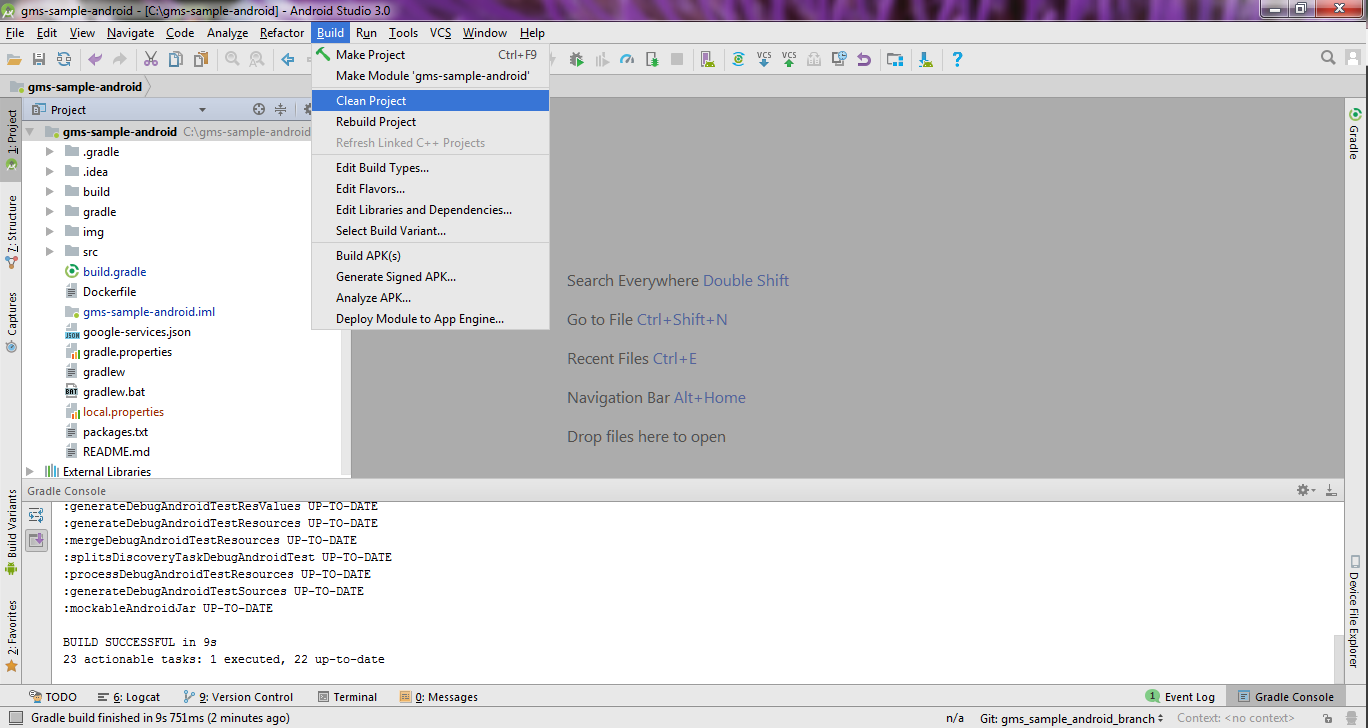1368x728 pixels.
Task: Click the Sync Project with Gradle icon
Action: coord(738,60)
